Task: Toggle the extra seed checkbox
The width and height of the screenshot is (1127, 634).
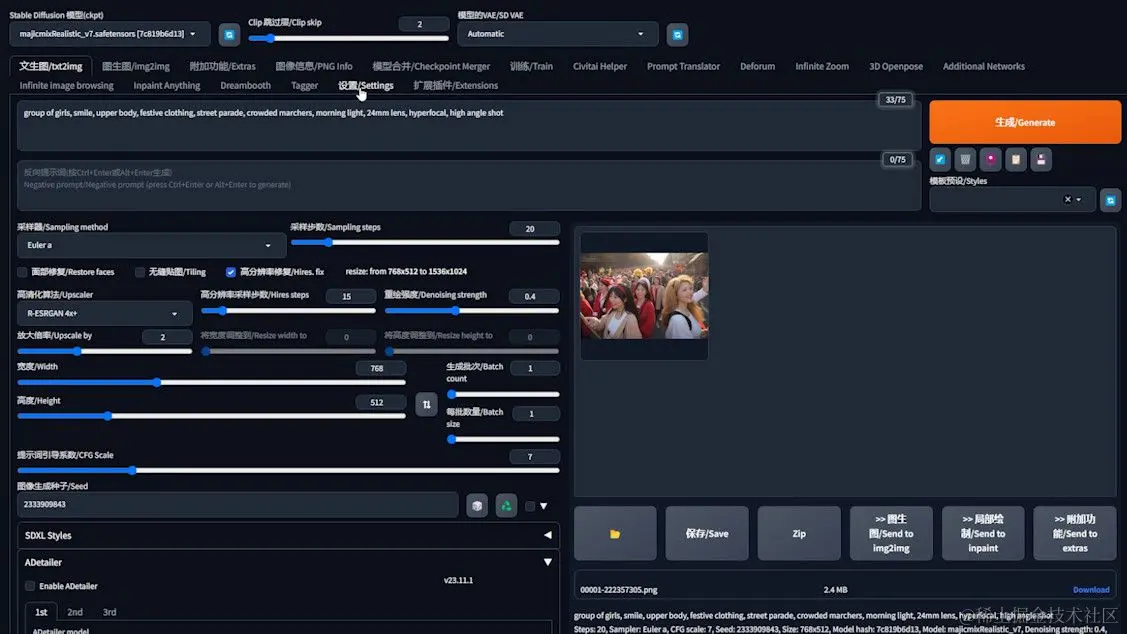Action: [x=530, y=506]
